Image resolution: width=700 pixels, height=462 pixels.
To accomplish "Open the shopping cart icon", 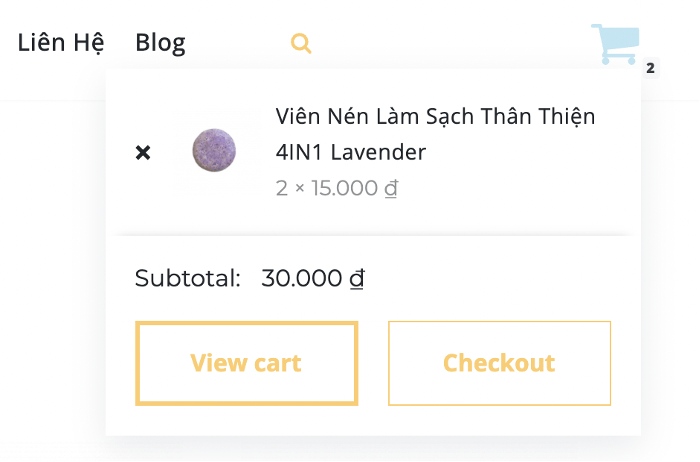I will (616, 44).
